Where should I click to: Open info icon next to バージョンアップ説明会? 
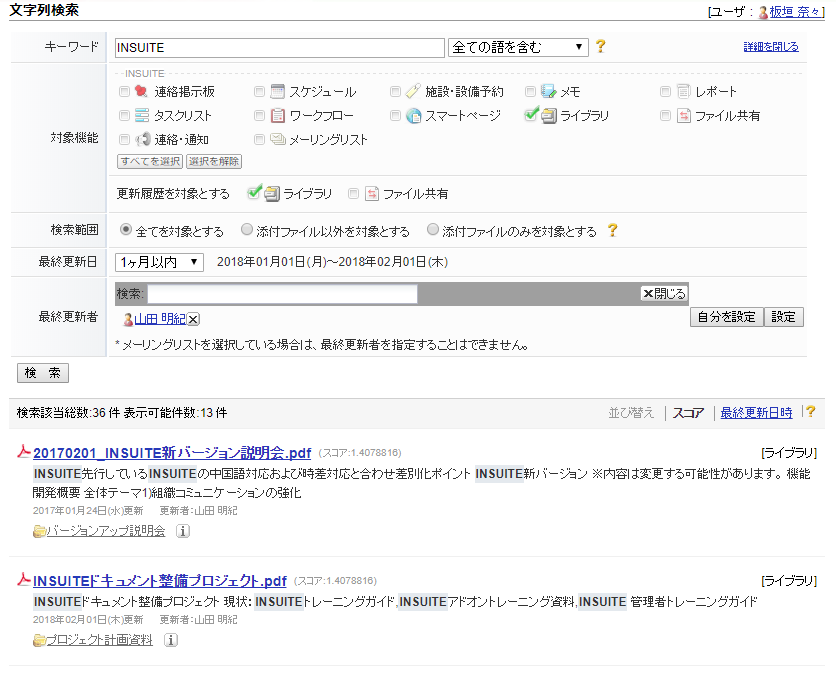click(183, 531)
